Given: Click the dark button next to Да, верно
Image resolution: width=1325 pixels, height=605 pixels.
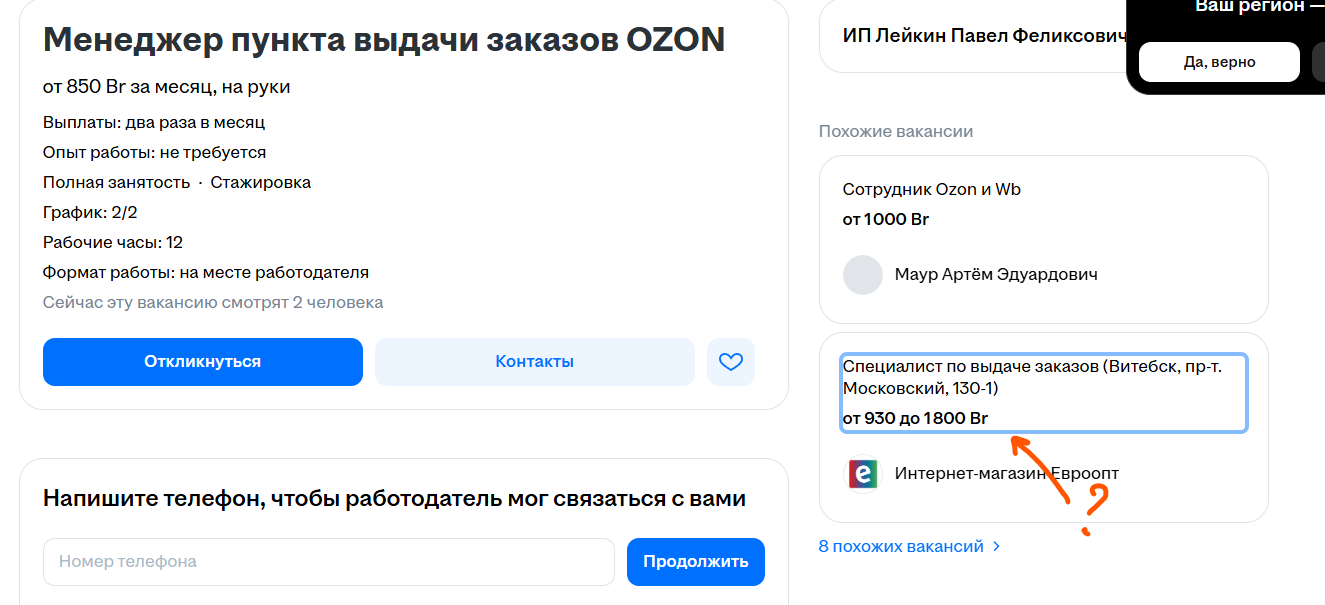Looking at the screenshot, I should point(1318,62).
